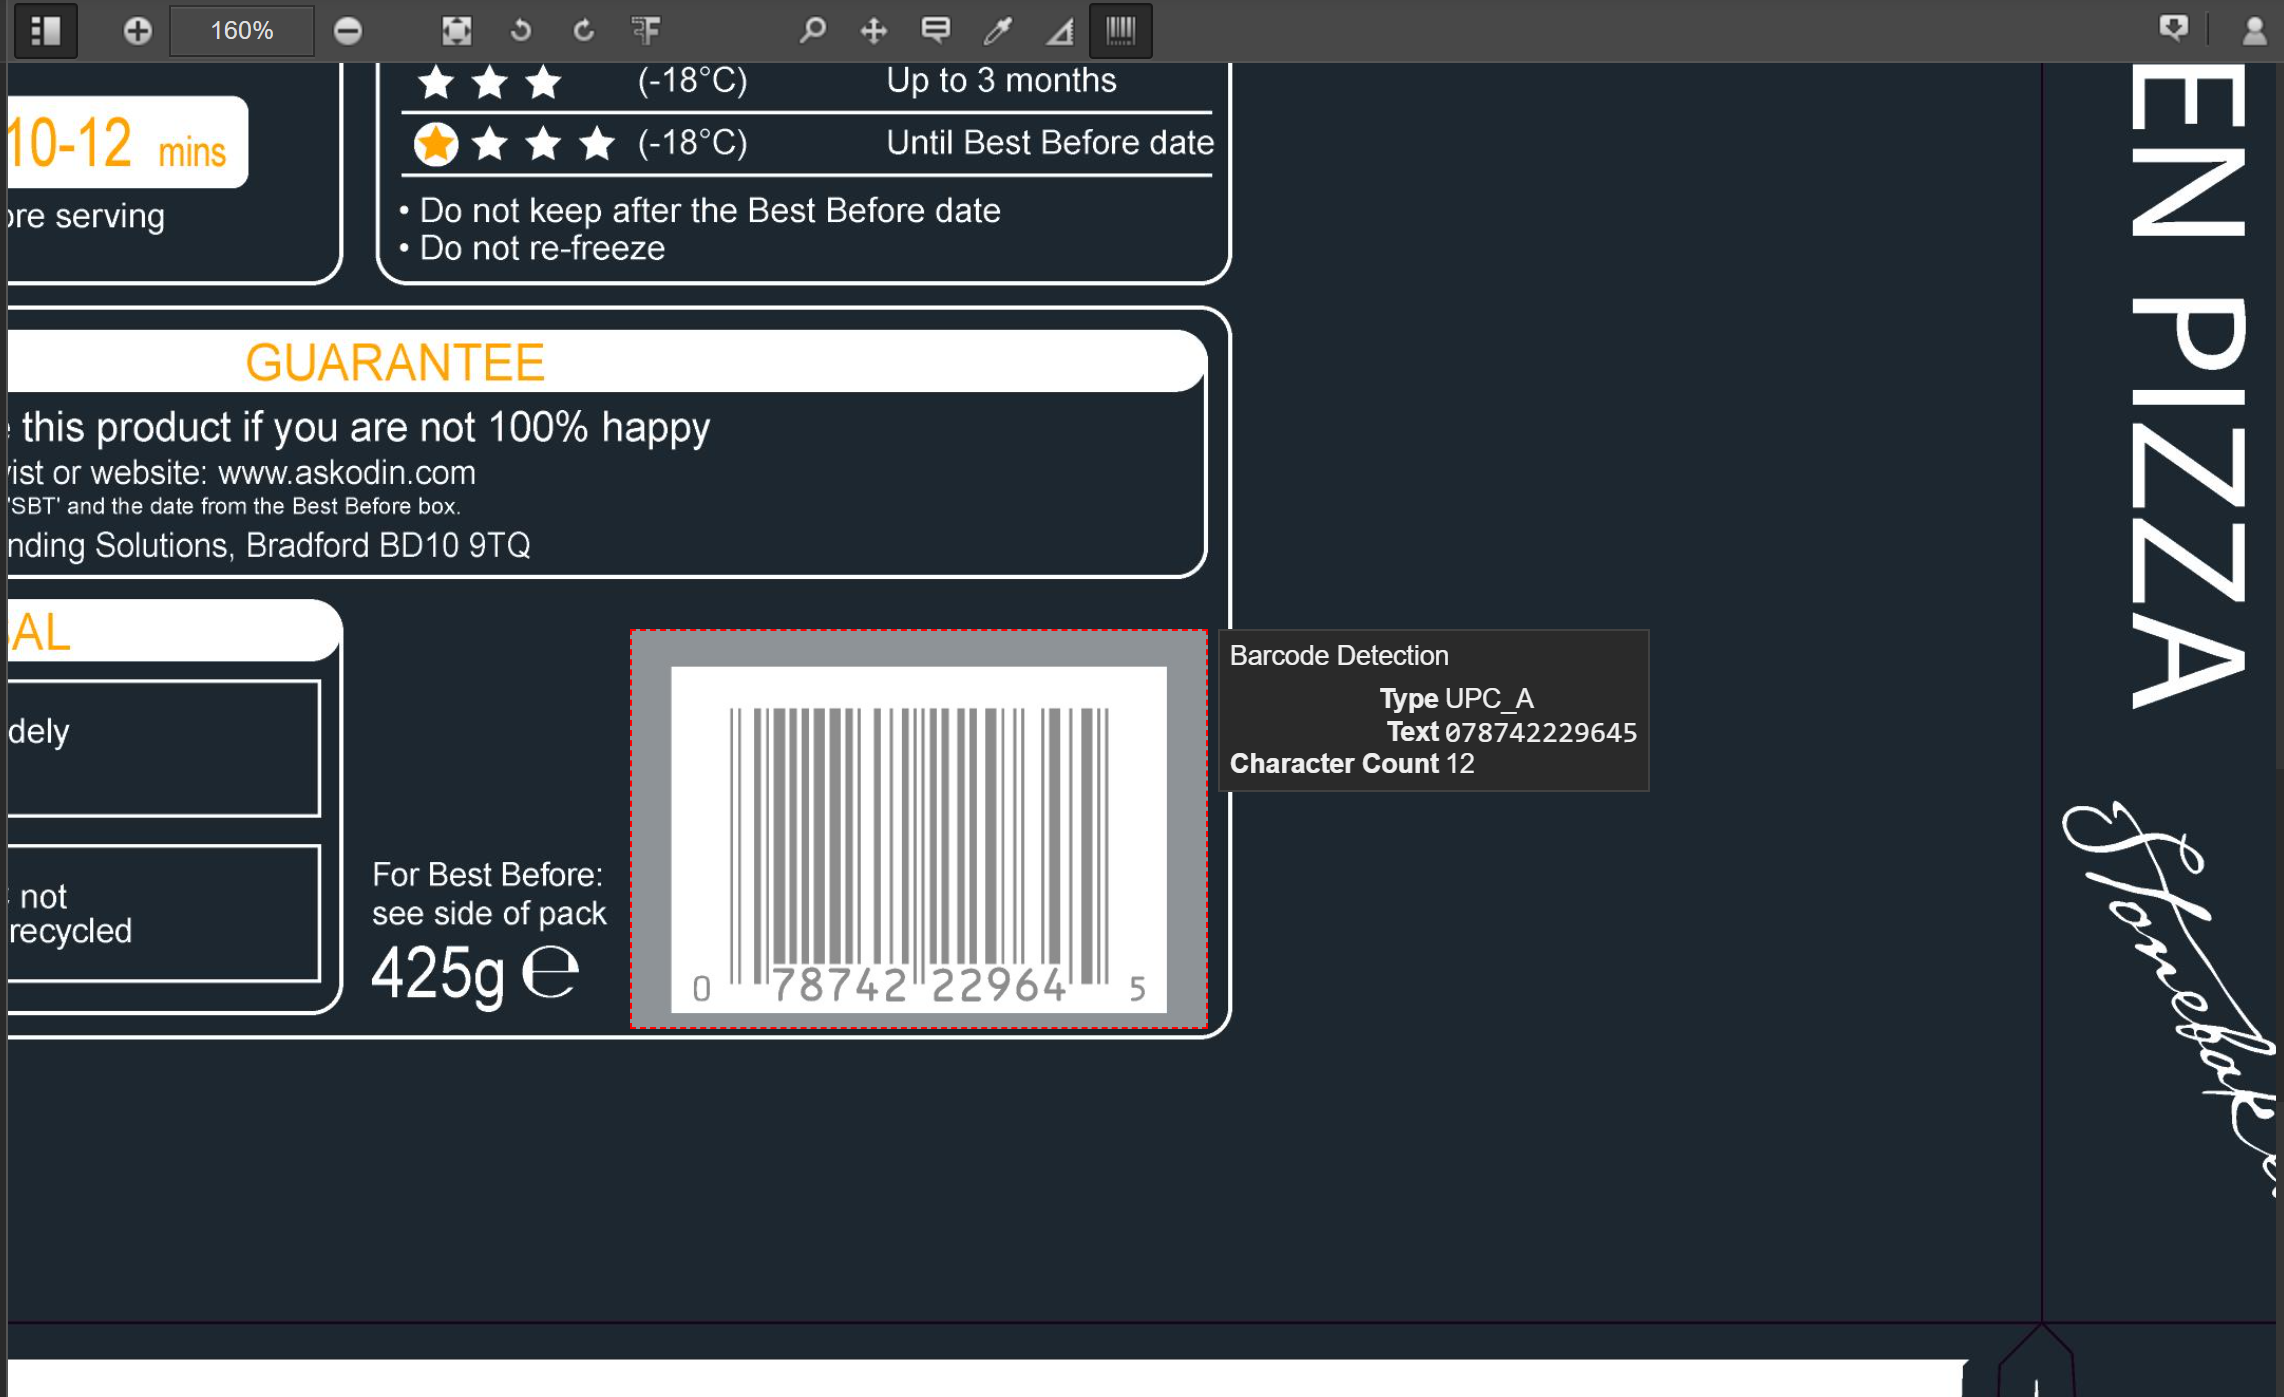The image size is (2284, 1397).
Task: Rotate the view counterclockwise
Action: 520,31
